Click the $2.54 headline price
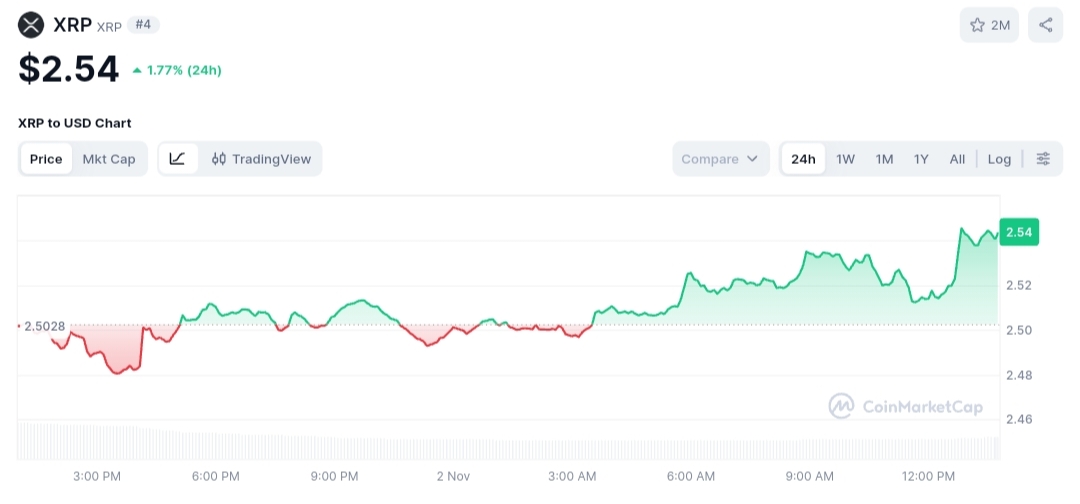1080x504 pixels. (68, 70)
